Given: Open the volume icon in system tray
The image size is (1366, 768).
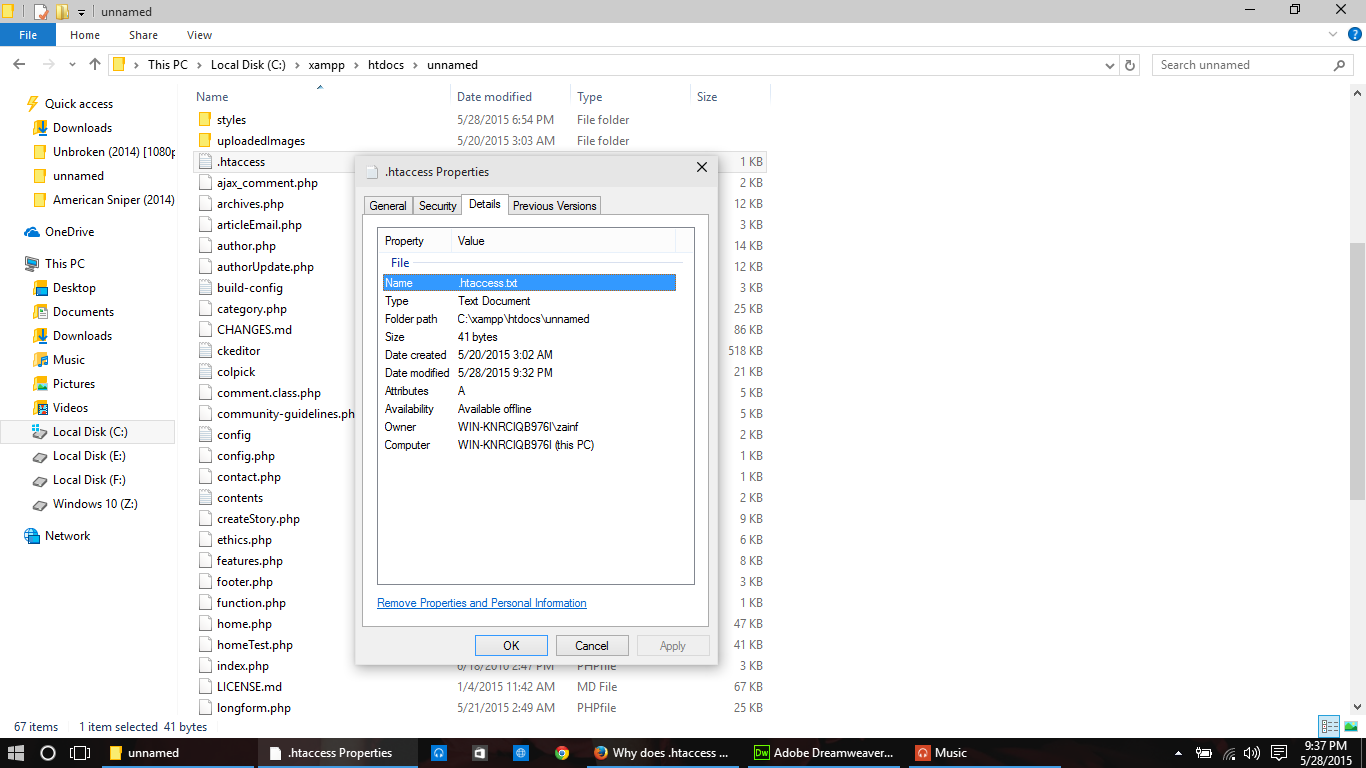Looking at the screenshot, I should (x=1254, y=753).
